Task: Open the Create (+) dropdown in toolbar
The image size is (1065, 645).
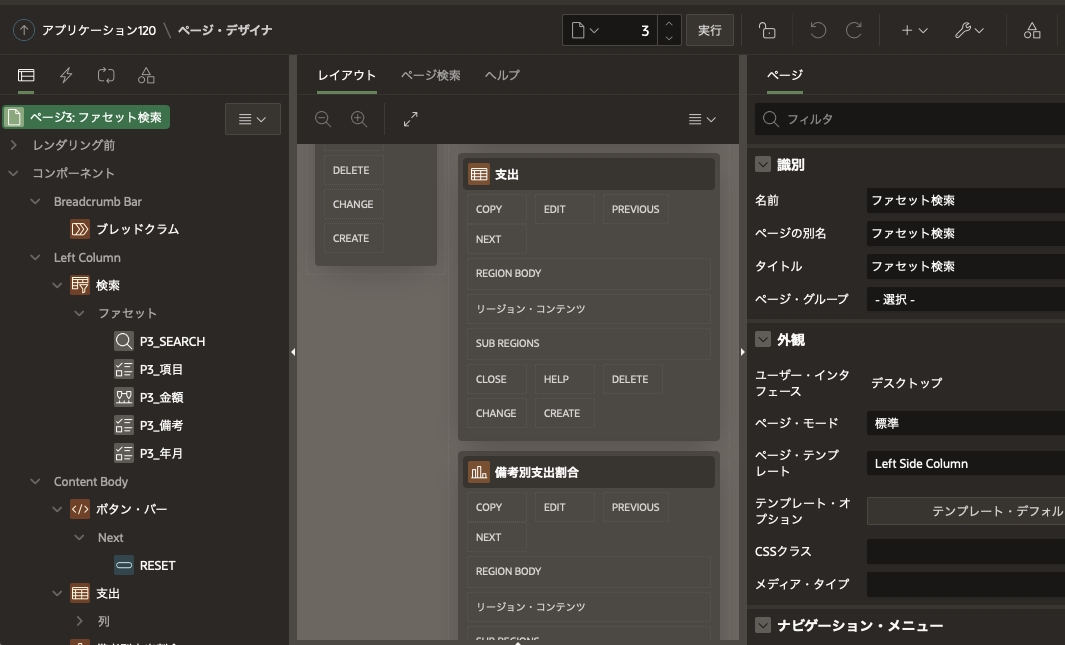Action: 911,30
